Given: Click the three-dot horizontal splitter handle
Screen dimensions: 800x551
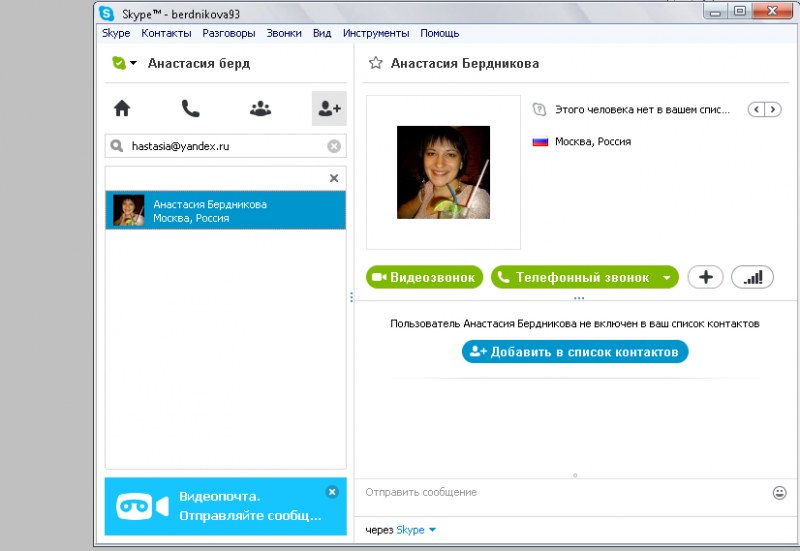Looking at the screenshot, I should click(579, 298).
